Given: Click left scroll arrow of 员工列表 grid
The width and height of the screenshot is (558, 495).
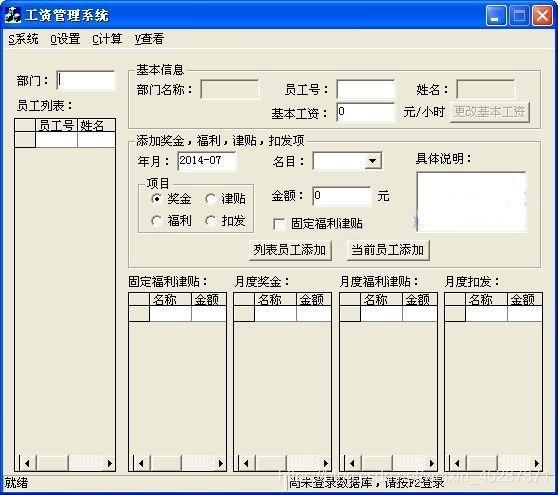Looking at the screenshot, I should pyautogui.click(x=27, y=463).
